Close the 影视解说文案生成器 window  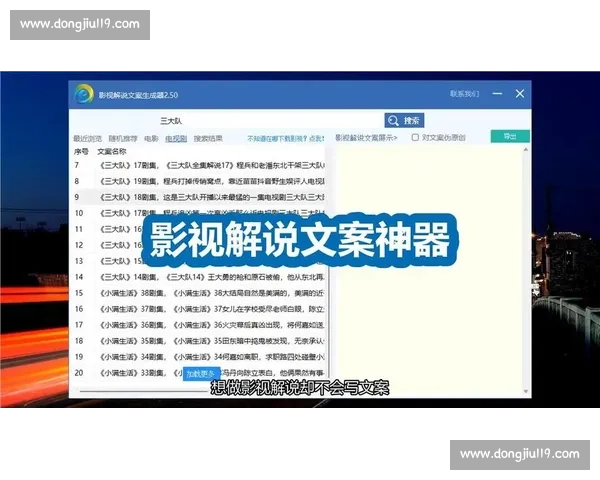click(520, 94)
